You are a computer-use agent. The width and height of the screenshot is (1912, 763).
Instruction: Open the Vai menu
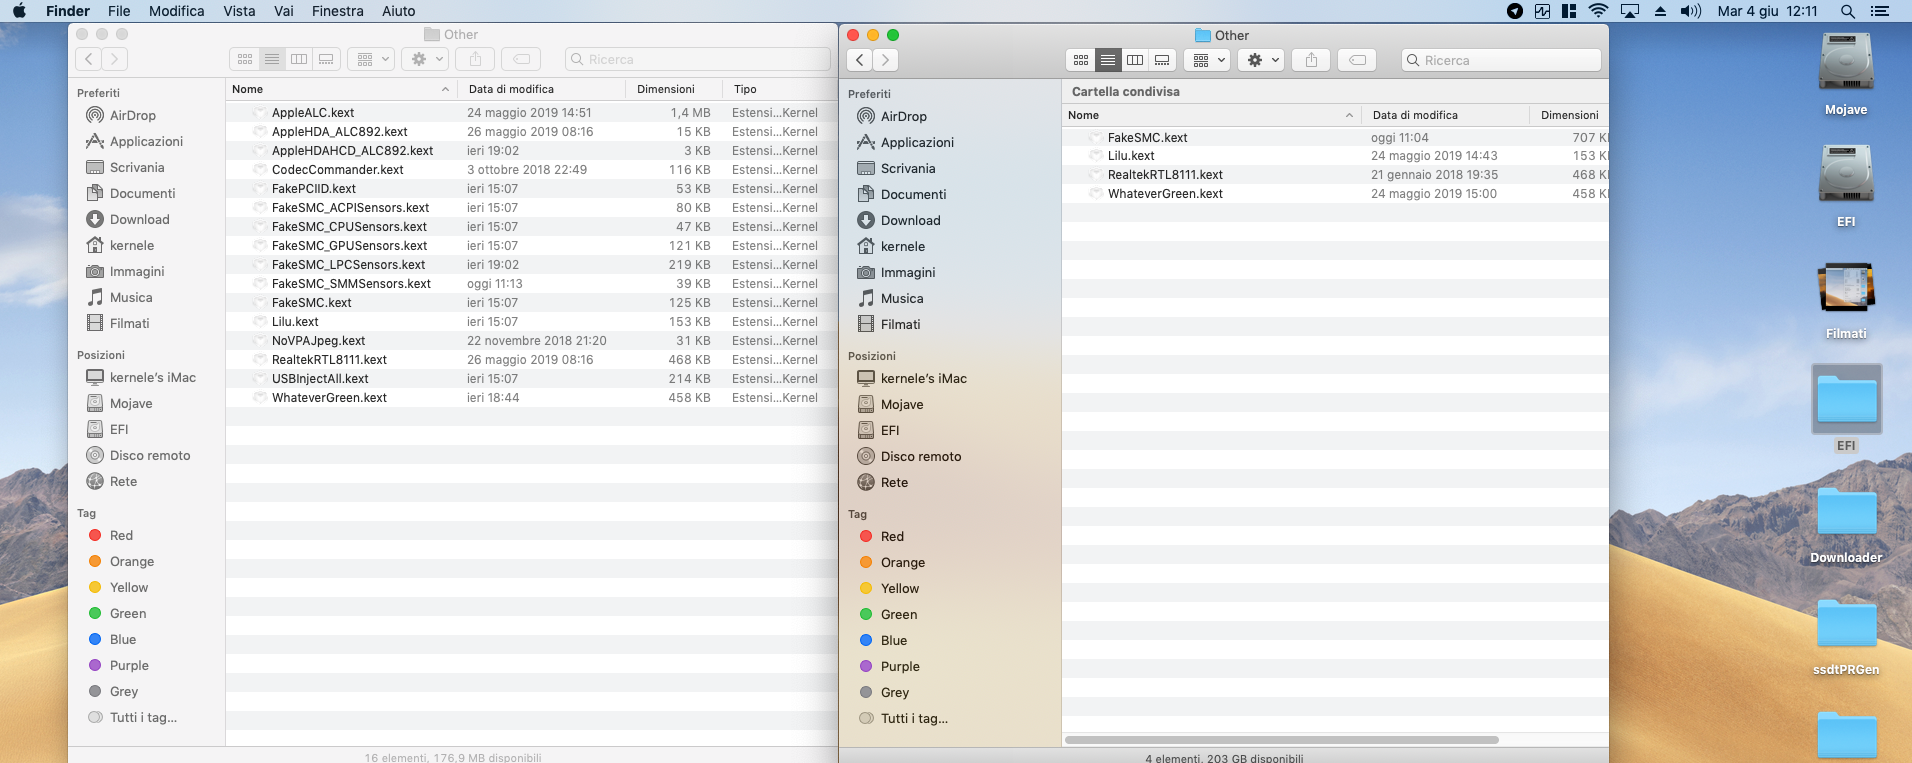click(284, 11)
